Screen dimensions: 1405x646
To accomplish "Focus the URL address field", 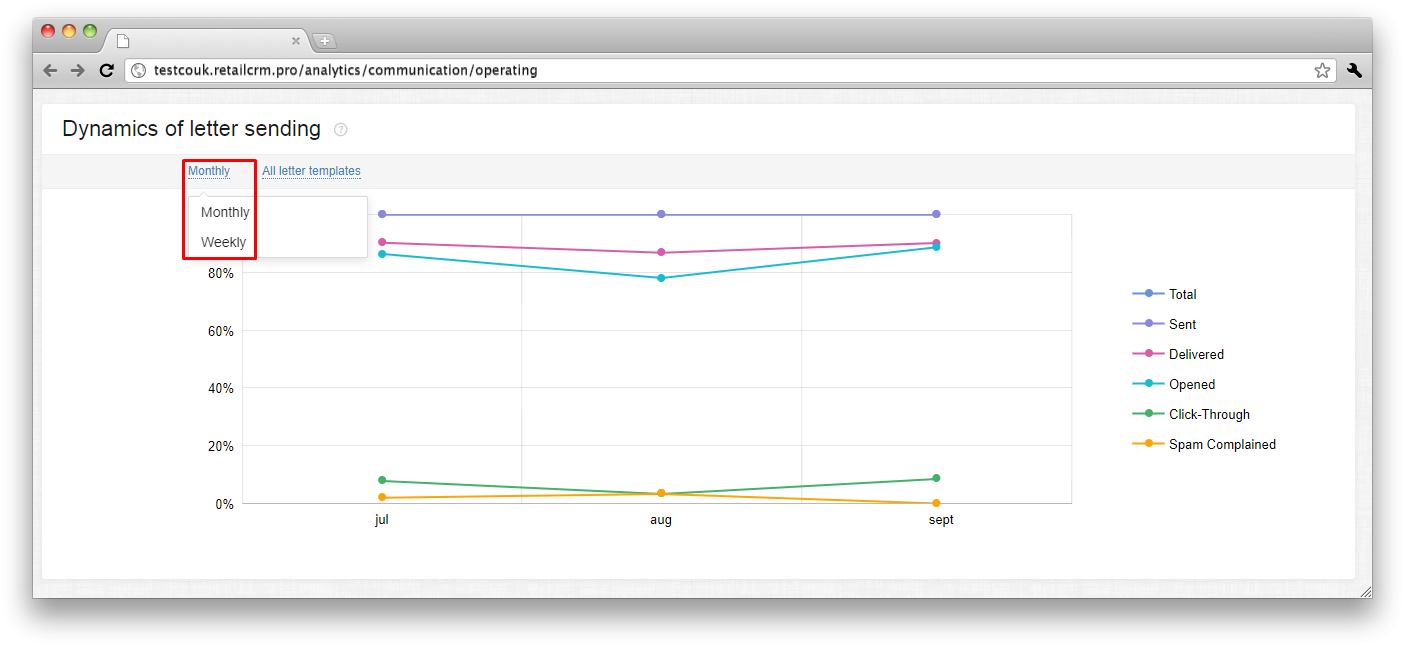I will [730, 70].
